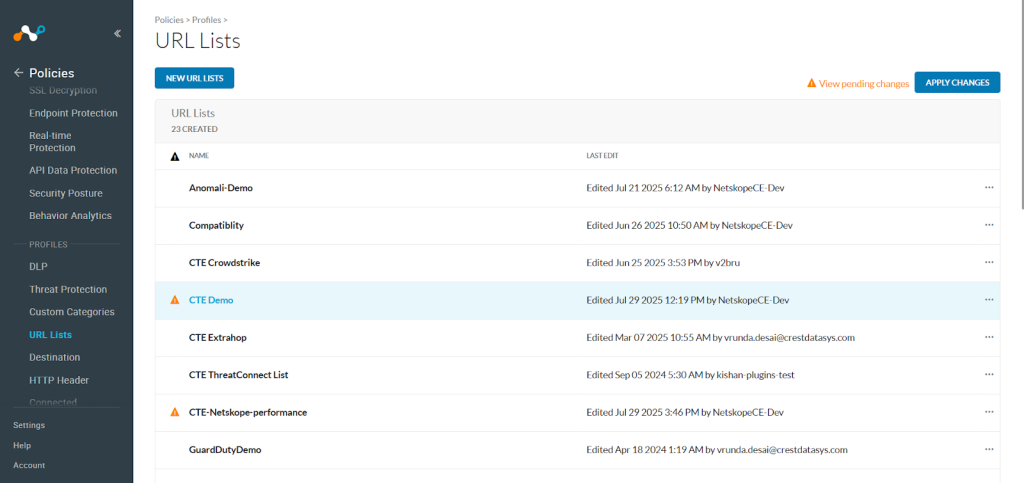Open Security Posture policies
The image size is (1024, 483).
tap(66, 193)
